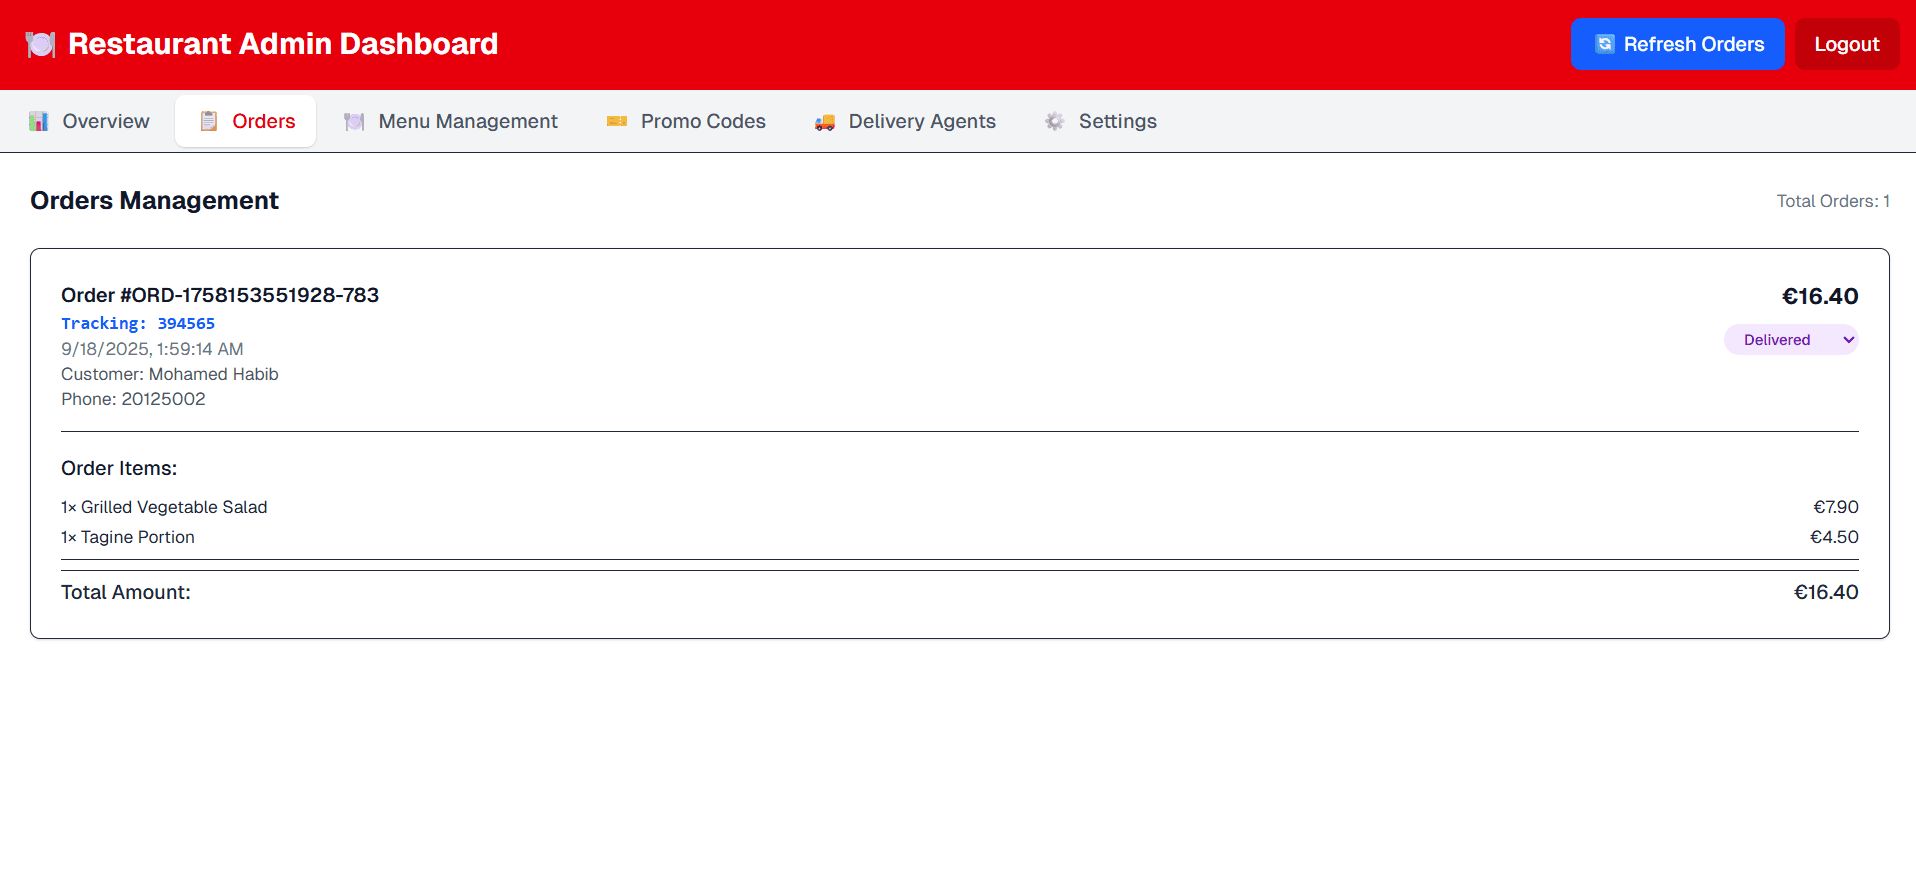Click the chevron arrow on status selector
1916x872 pixels.
1848,340
